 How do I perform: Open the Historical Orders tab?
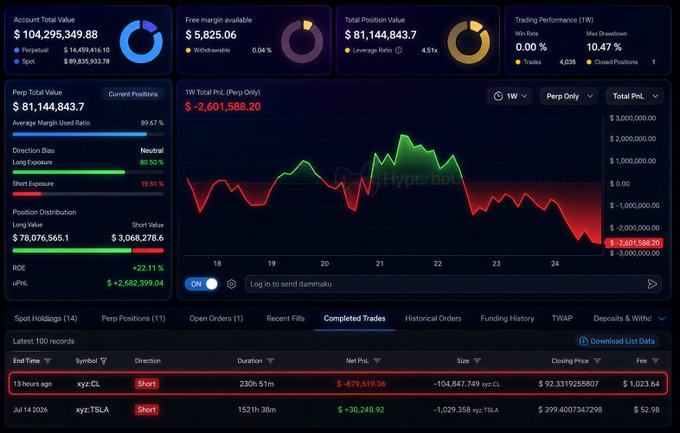(433, 318)
